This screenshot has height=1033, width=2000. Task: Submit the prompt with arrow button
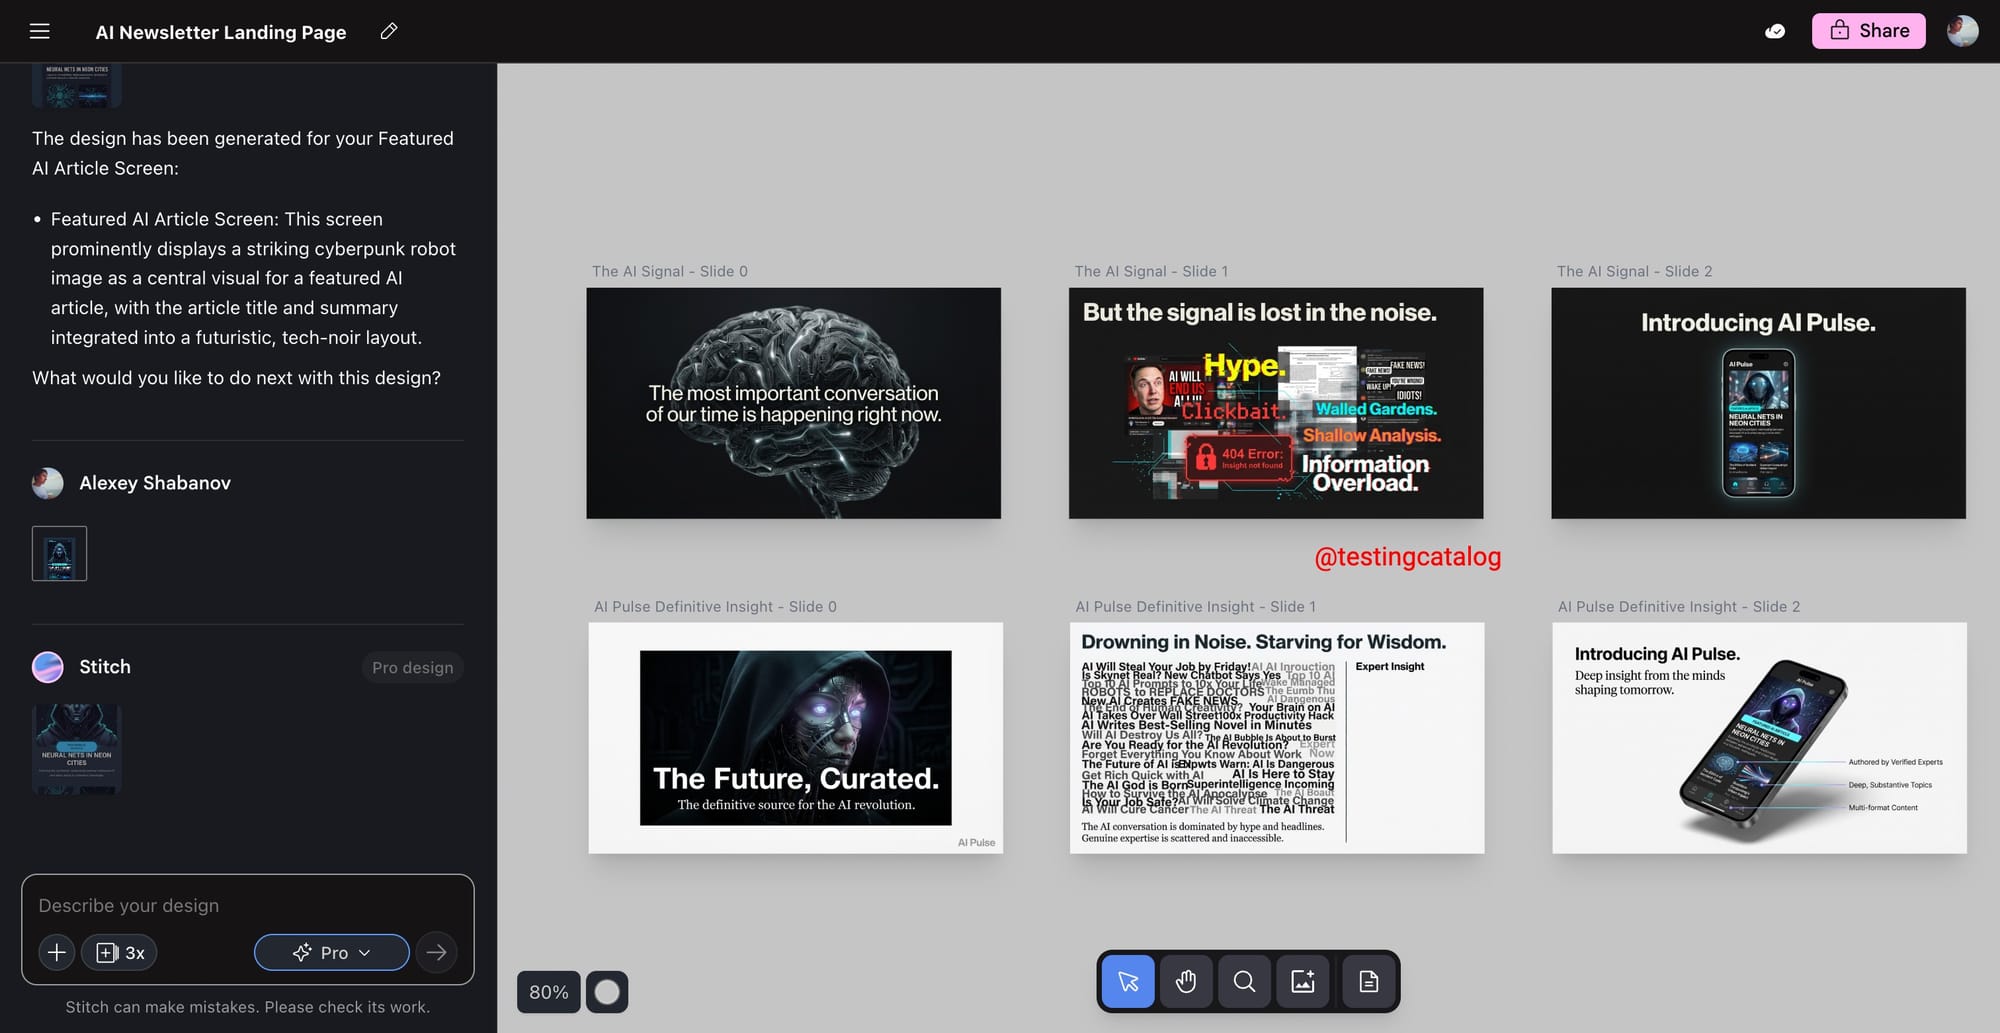(437, 953)
